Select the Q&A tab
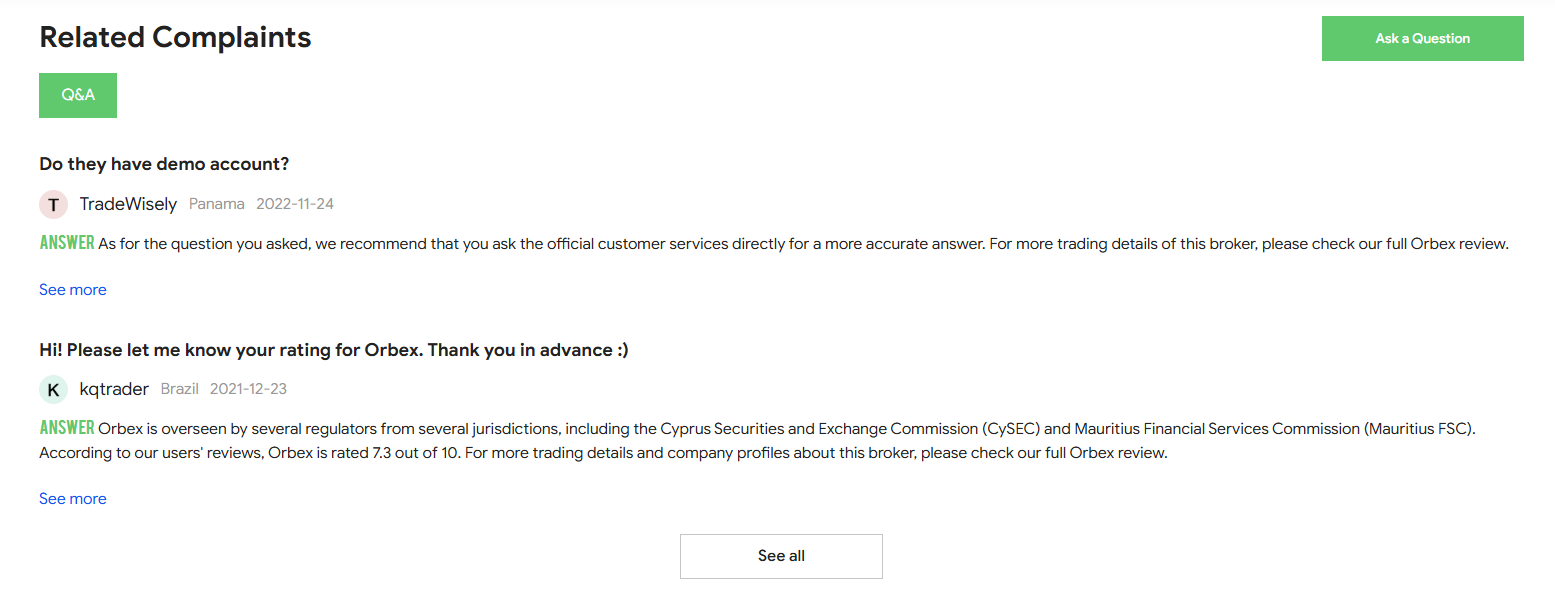Image resolution: width=1555 pixels, height=605 pixels. 78,95
